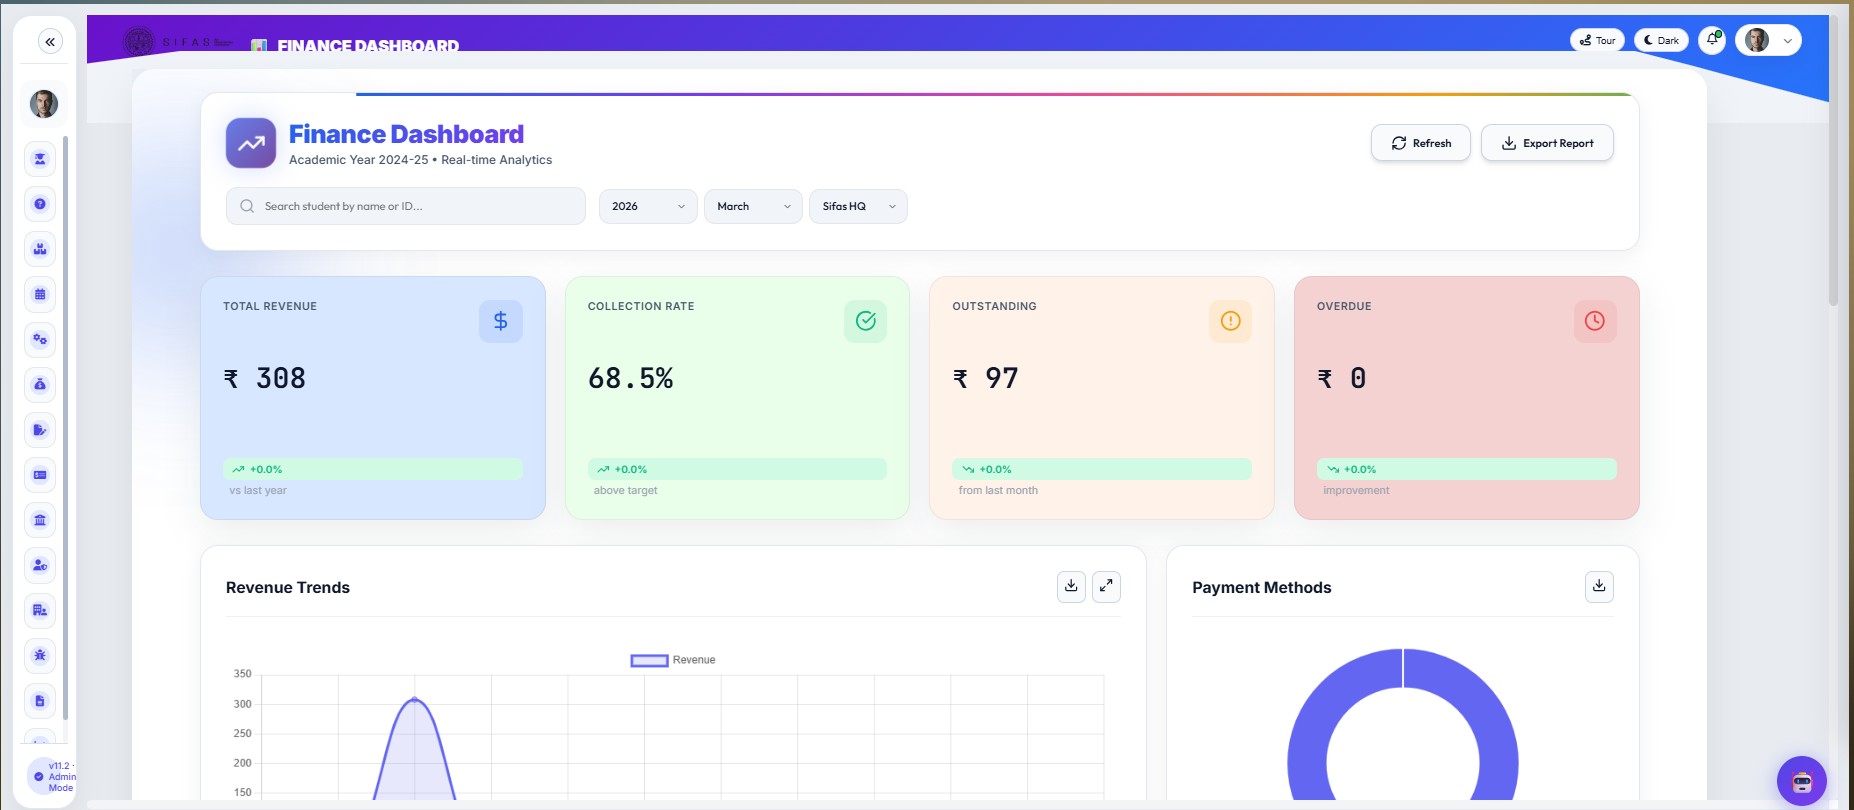Click the Refresh button

[x=1421, y=143]
